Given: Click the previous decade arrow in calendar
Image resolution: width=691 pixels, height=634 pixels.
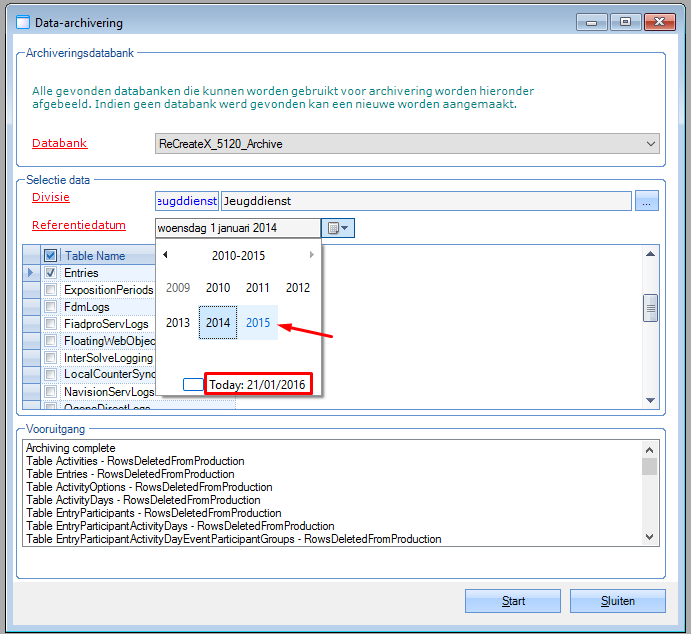Looking at the screenshot, I should point(165,255).
